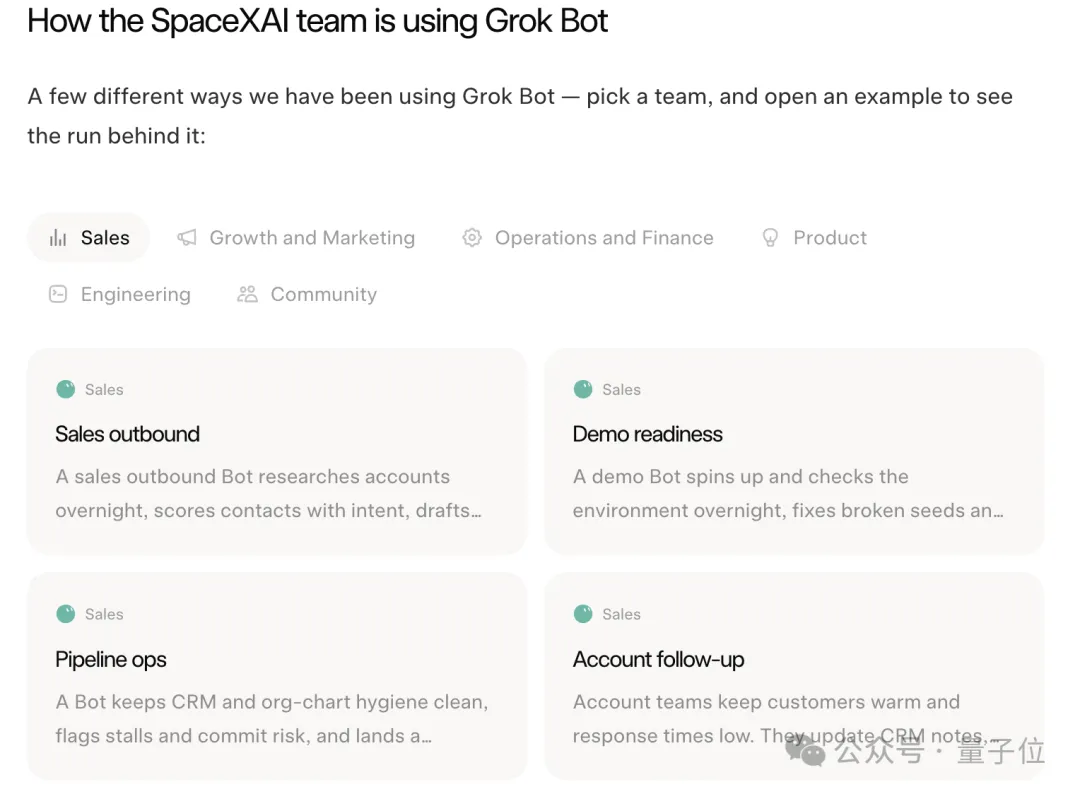
Task: Click green dot icon on Demo readiness card
Action: [x=583, y=389]
